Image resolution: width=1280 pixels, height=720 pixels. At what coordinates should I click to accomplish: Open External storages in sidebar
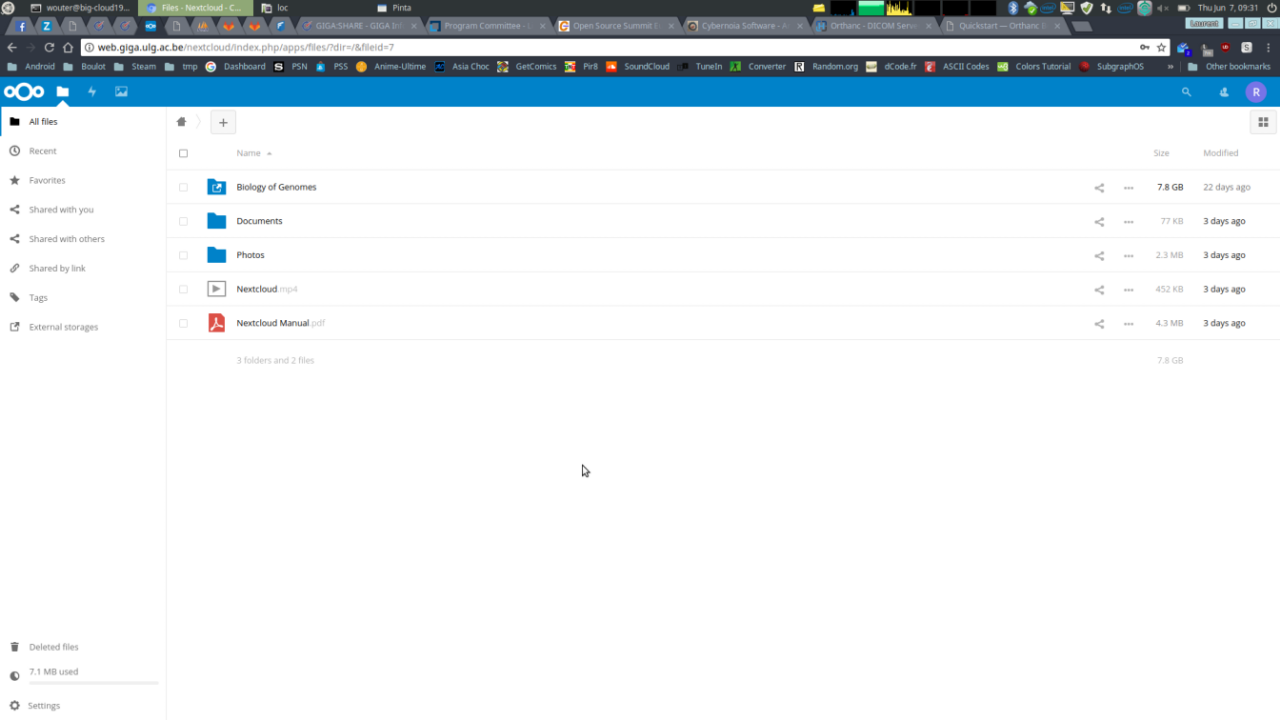pos(83,327)
